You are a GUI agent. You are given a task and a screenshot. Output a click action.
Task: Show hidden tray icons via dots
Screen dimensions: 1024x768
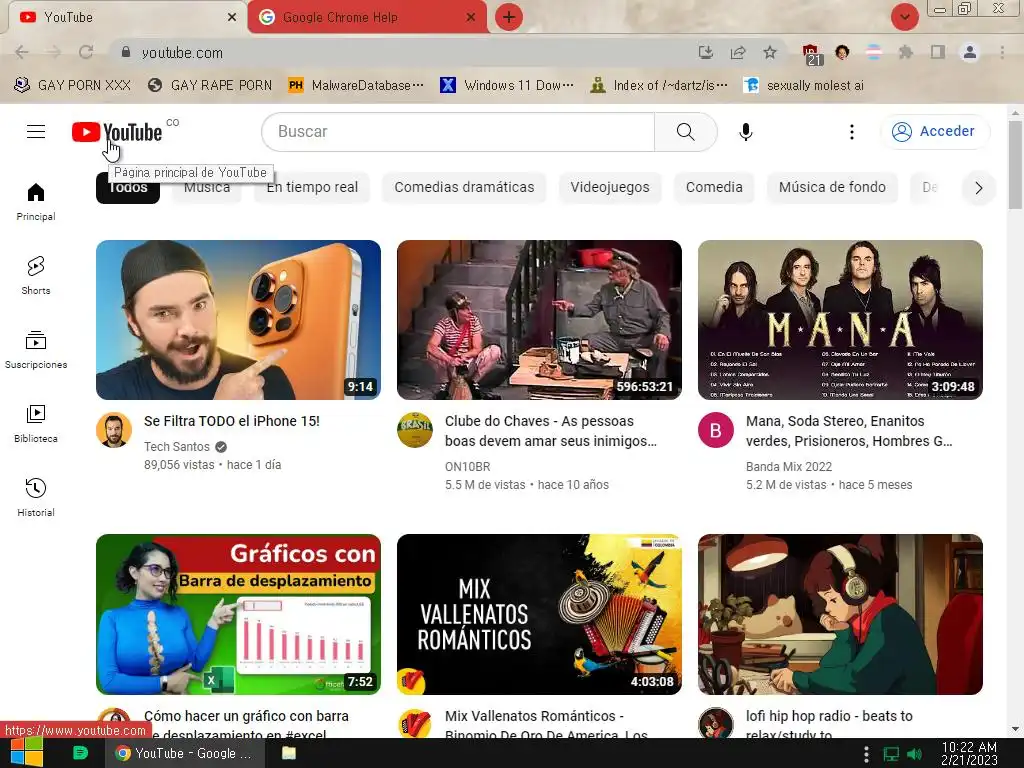point(866,754)
